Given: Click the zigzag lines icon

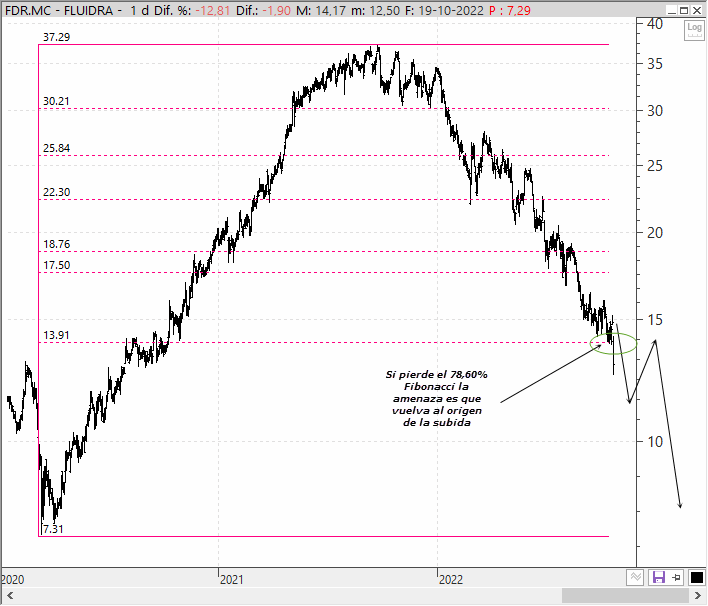Looking at the screenshot, I should pos(636,577).
